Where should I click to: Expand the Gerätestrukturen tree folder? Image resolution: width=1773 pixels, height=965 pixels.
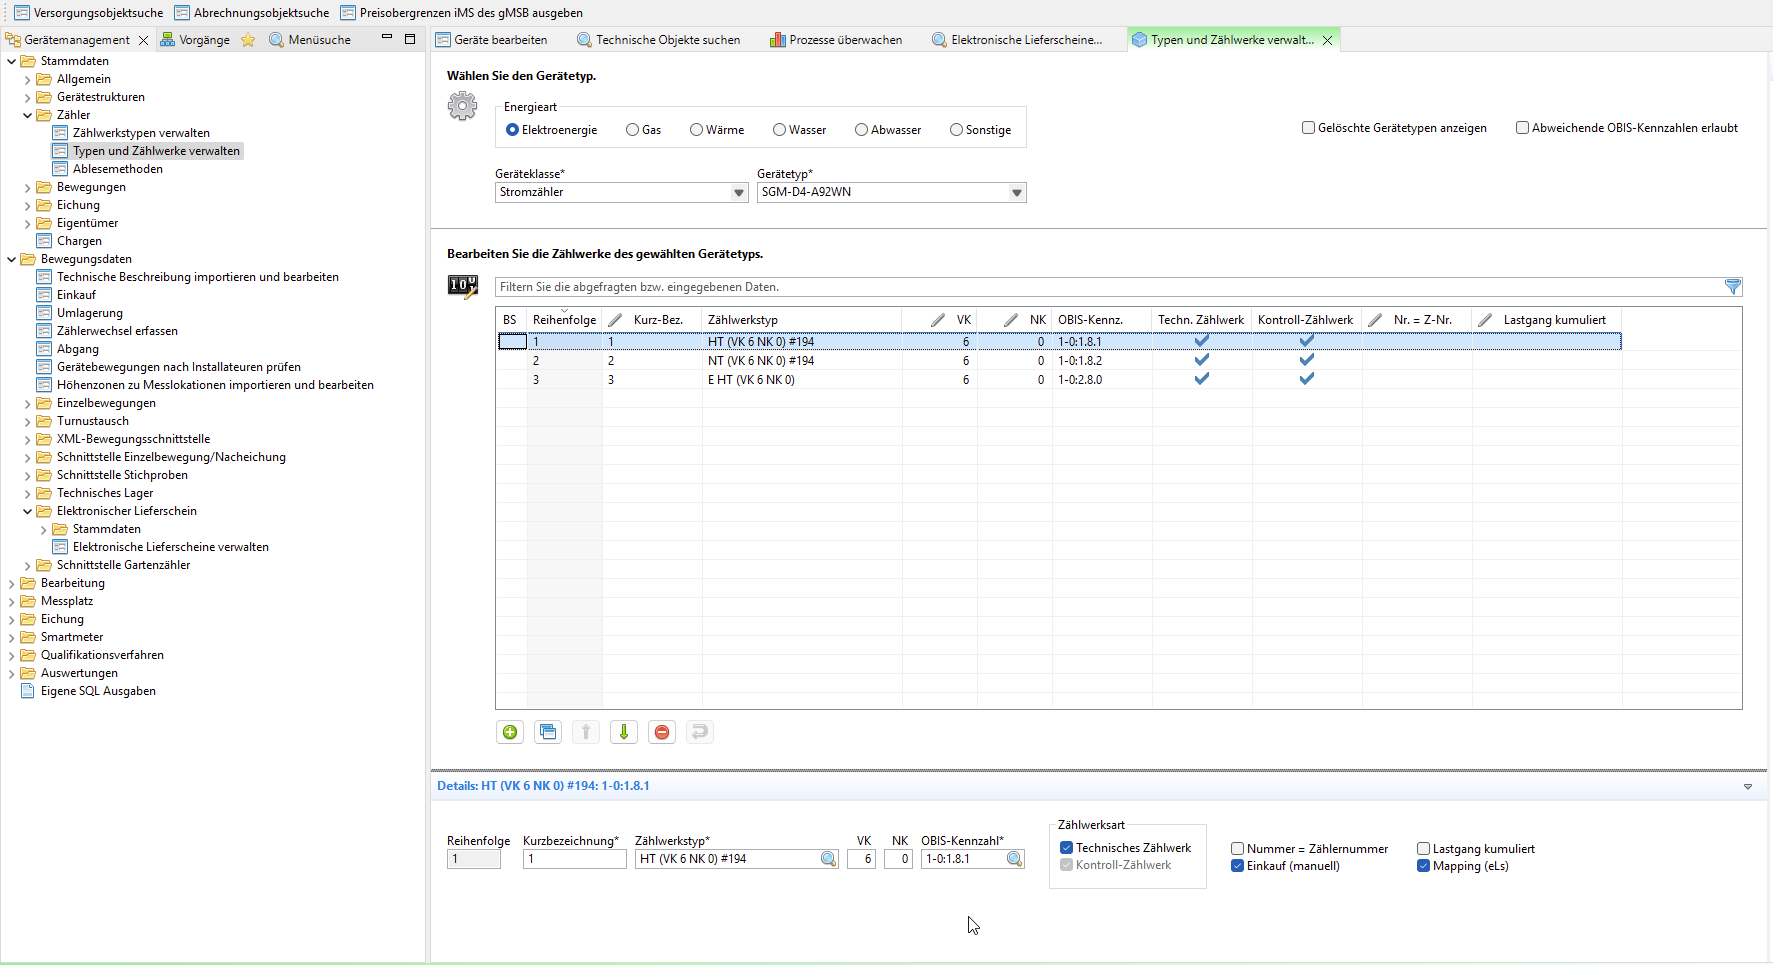point(27,97)
